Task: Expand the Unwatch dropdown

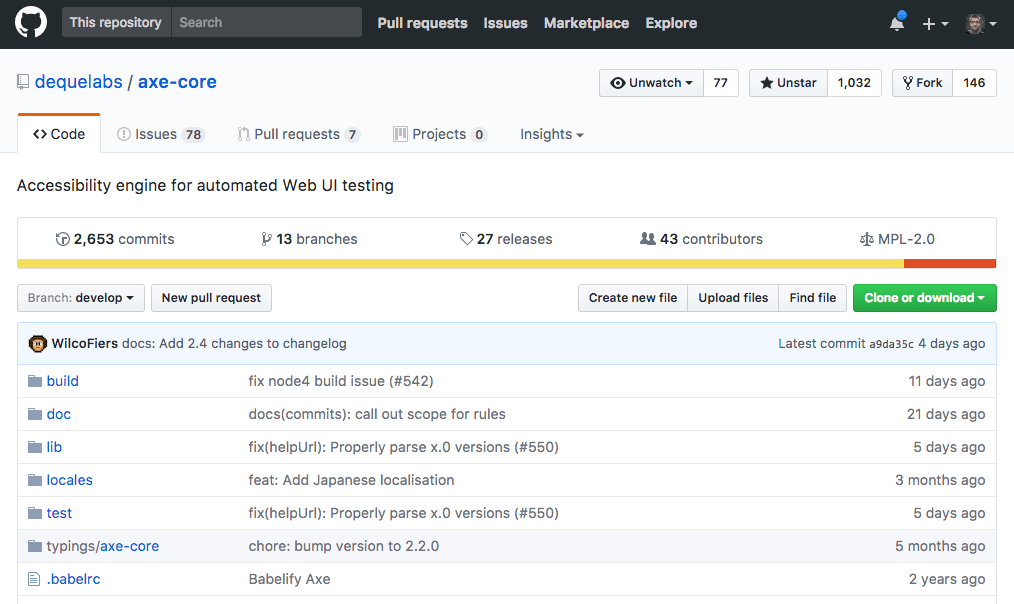Action: coord(651,83)
